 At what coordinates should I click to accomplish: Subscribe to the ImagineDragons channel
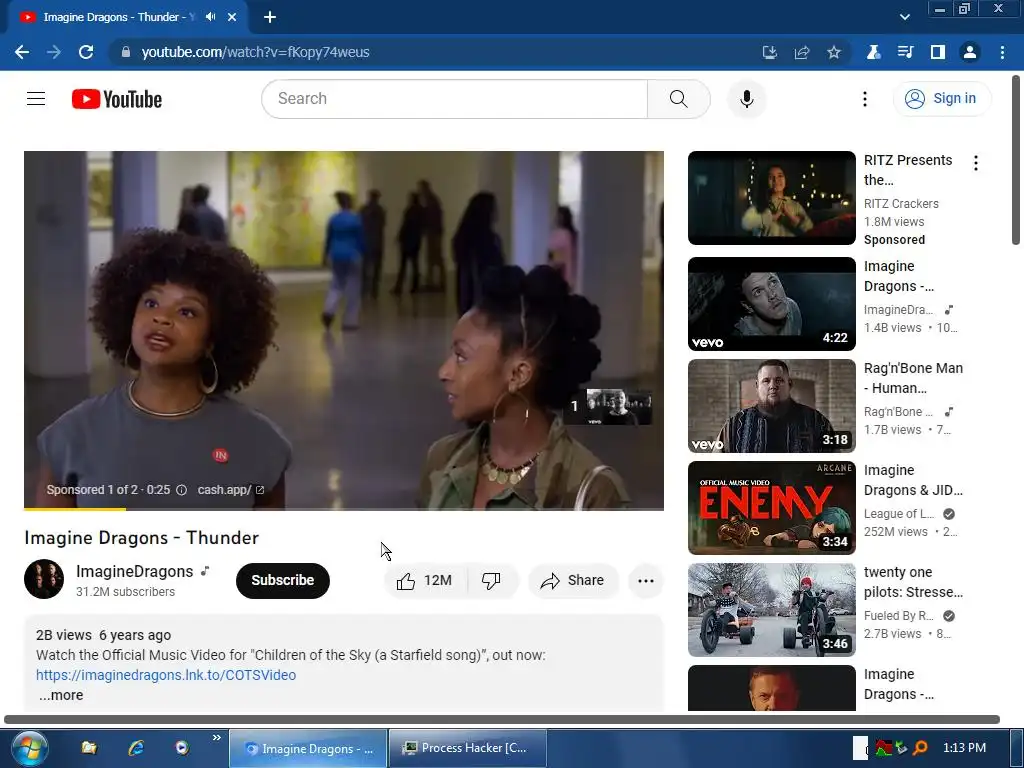click(x=283, y=580)
